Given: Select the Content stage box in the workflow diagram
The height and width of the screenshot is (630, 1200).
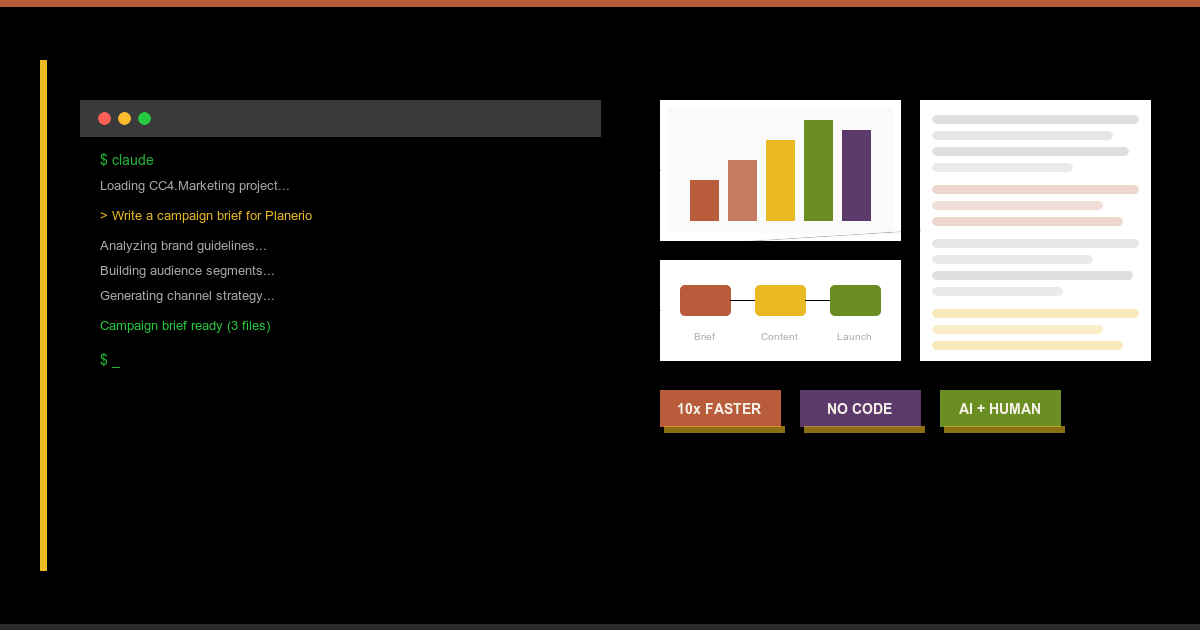Looking at the screenshot, I should (780, 299).
